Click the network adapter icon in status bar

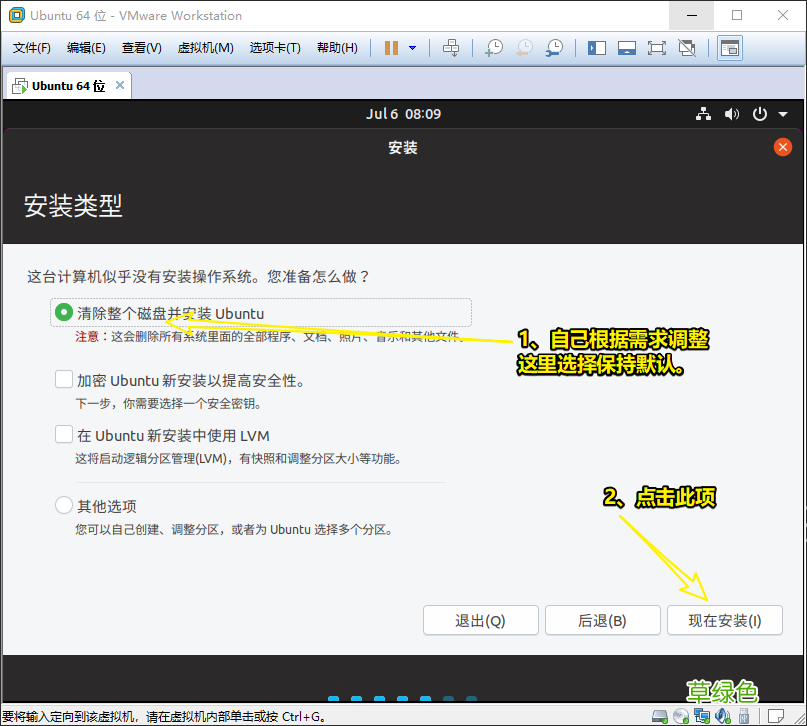tap(701, 716)
